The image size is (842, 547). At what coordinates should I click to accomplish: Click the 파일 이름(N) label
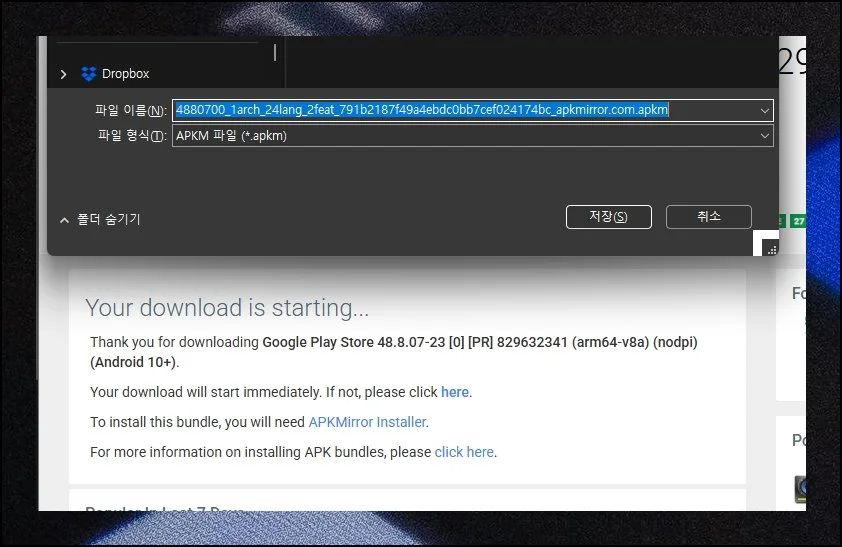point(130,110)
